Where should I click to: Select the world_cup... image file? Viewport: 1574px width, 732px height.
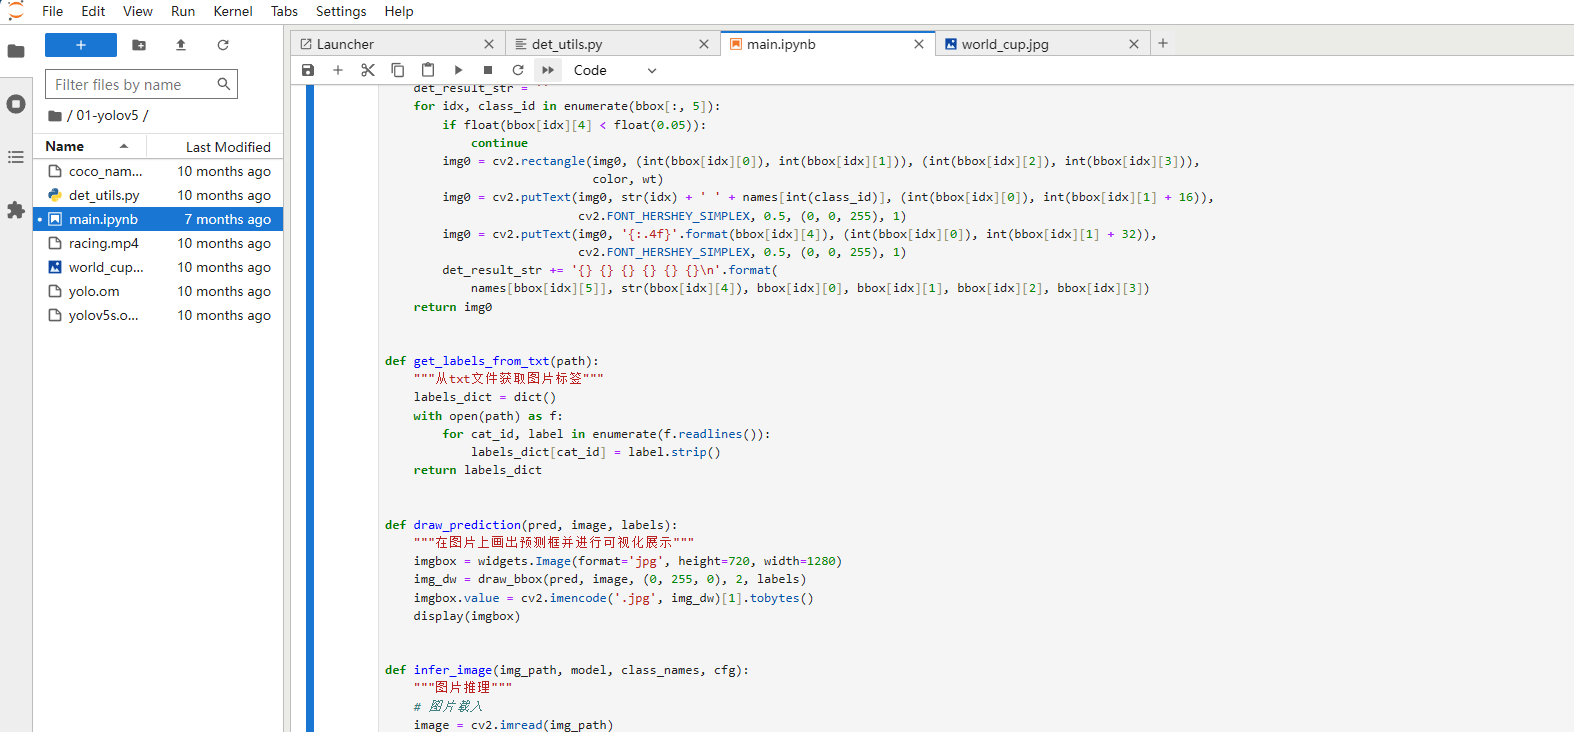159,267
